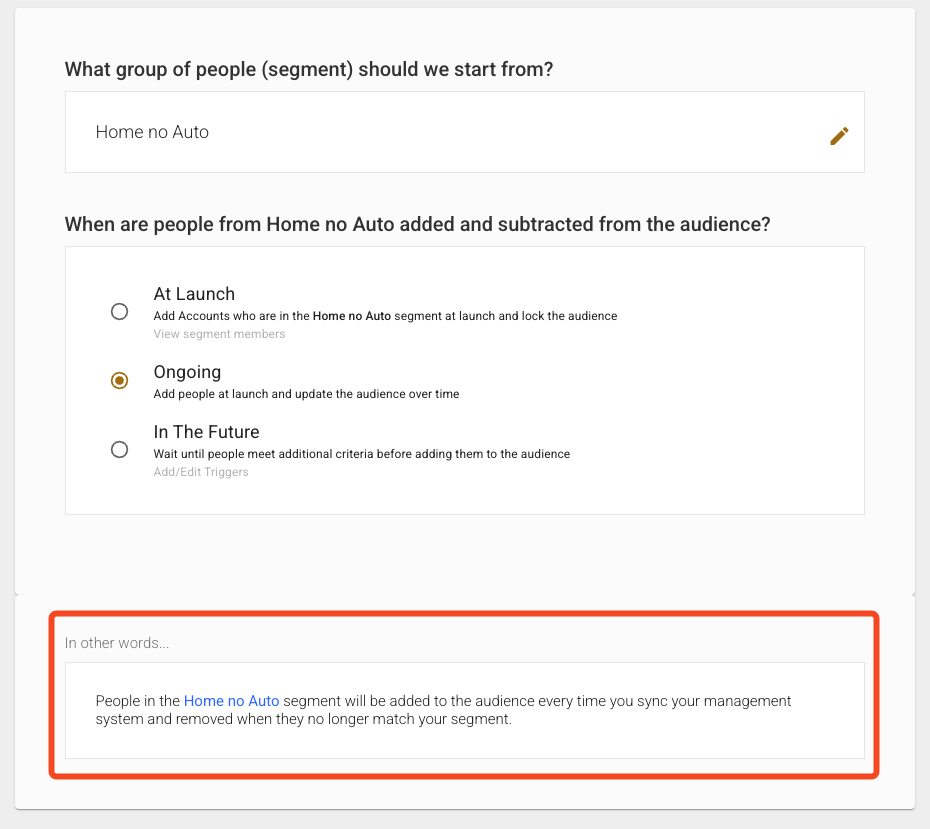Open the View segment members link
Screen dimensions: 930x829
[219, 334]
